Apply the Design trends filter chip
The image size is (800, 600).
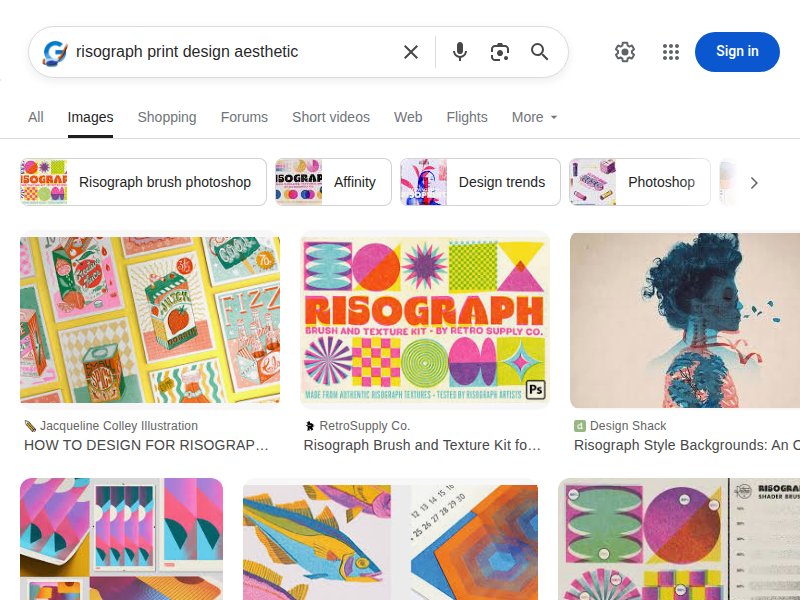coord(480,182)
